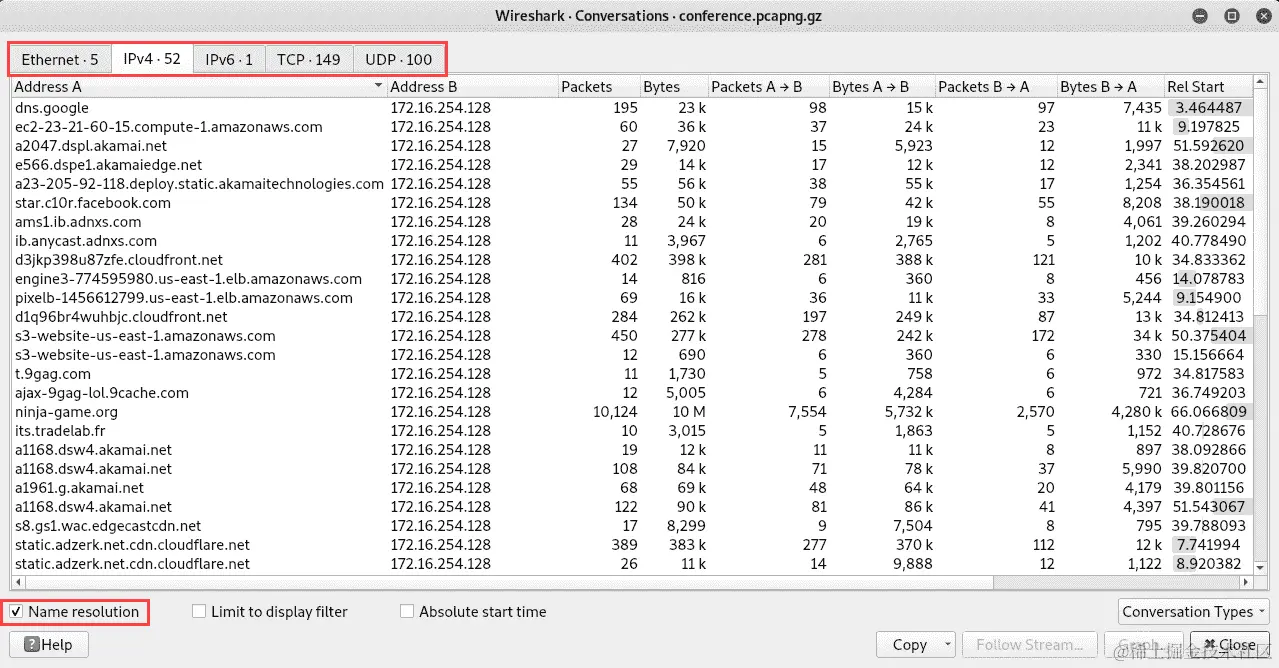Open the UDP · 100 tab

click(x=399, y=59)
